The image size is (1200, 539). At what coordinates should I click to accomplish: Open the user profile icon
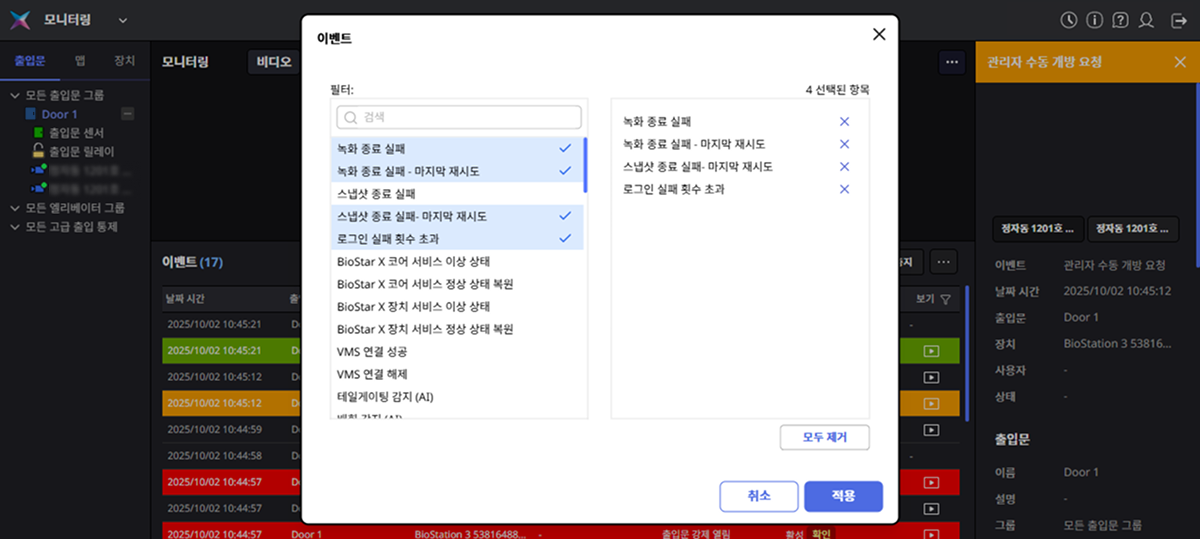point(1147,20)
